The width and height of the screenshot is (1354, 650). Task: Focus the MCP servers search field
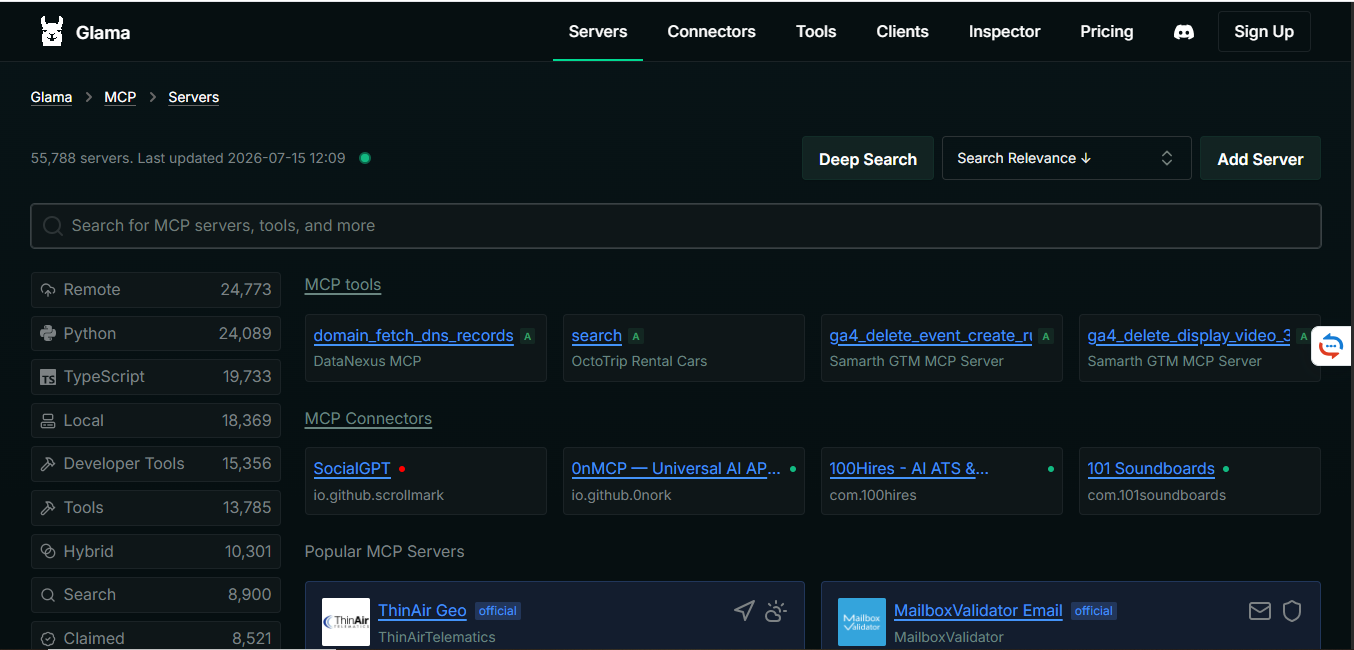point(676,226)
